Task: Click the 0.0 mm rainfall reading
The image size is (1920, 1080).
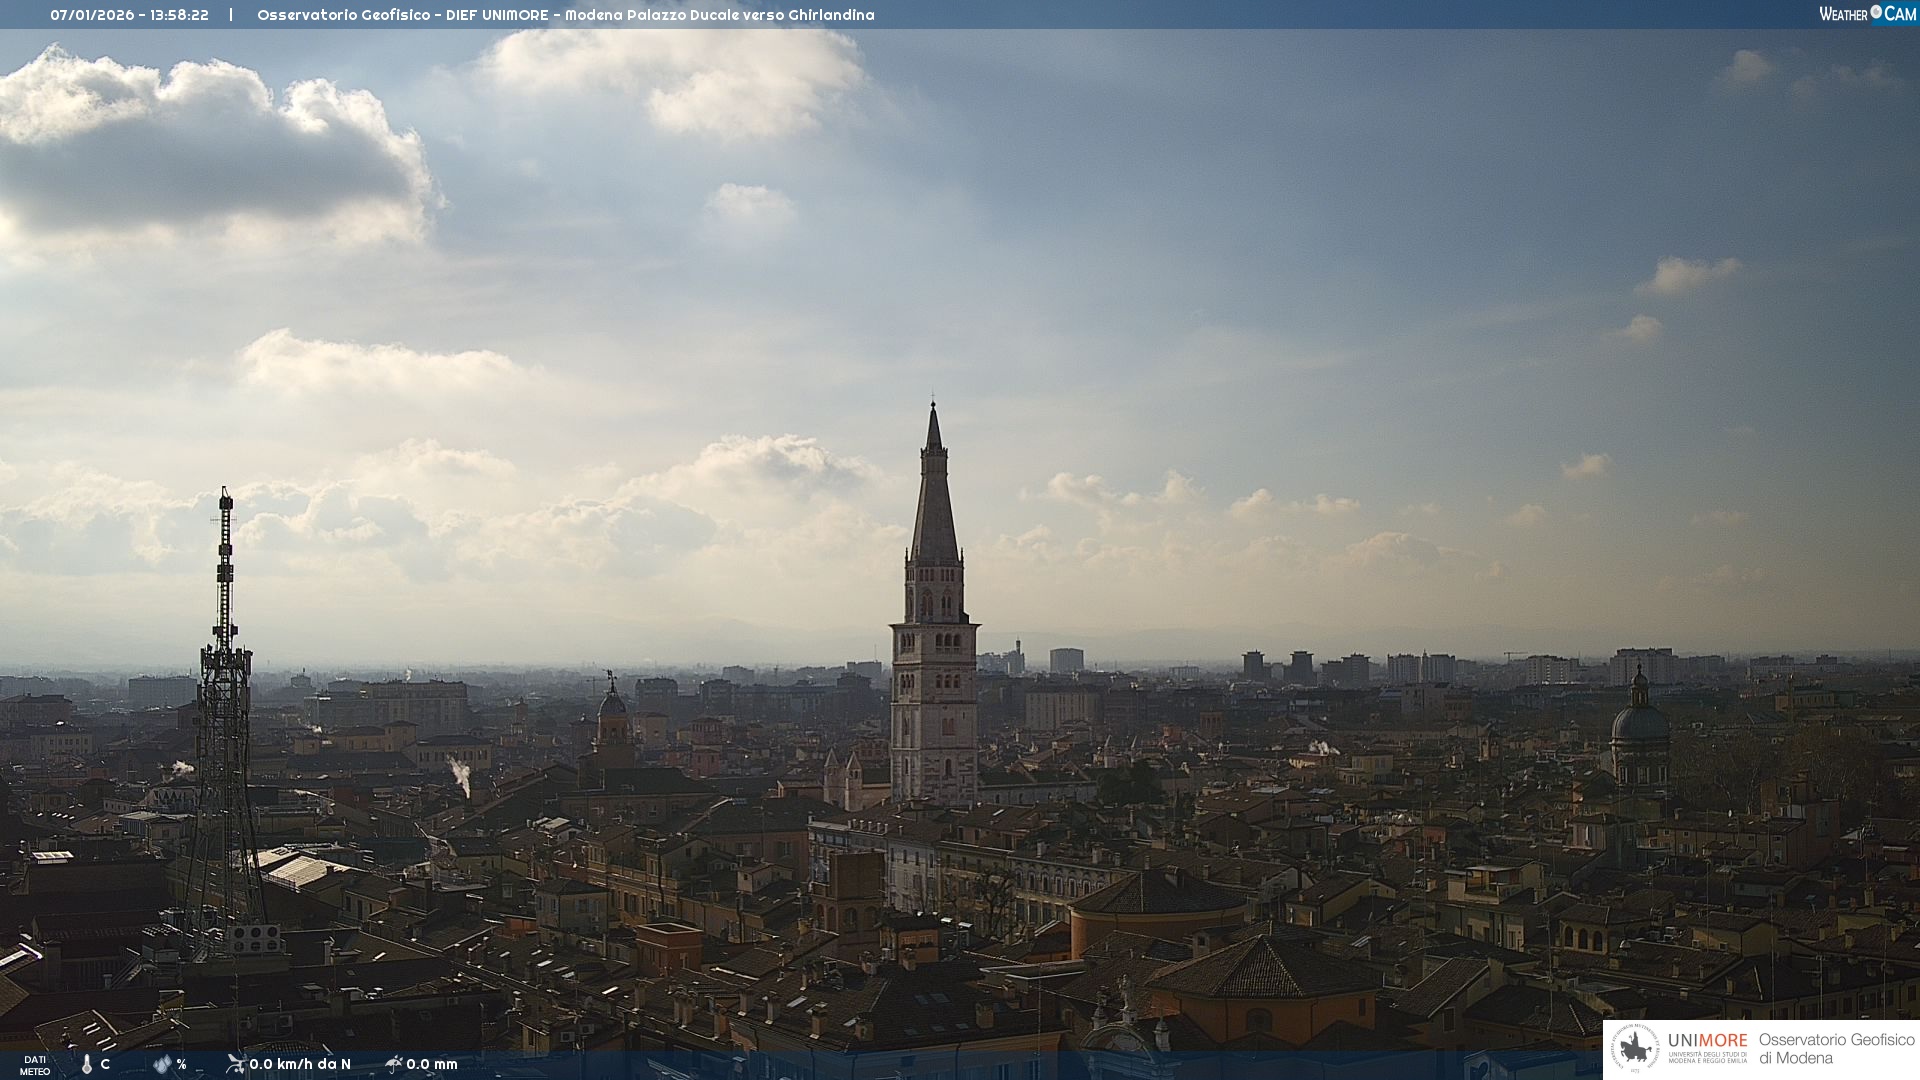Action: [x=432, y=1064]
